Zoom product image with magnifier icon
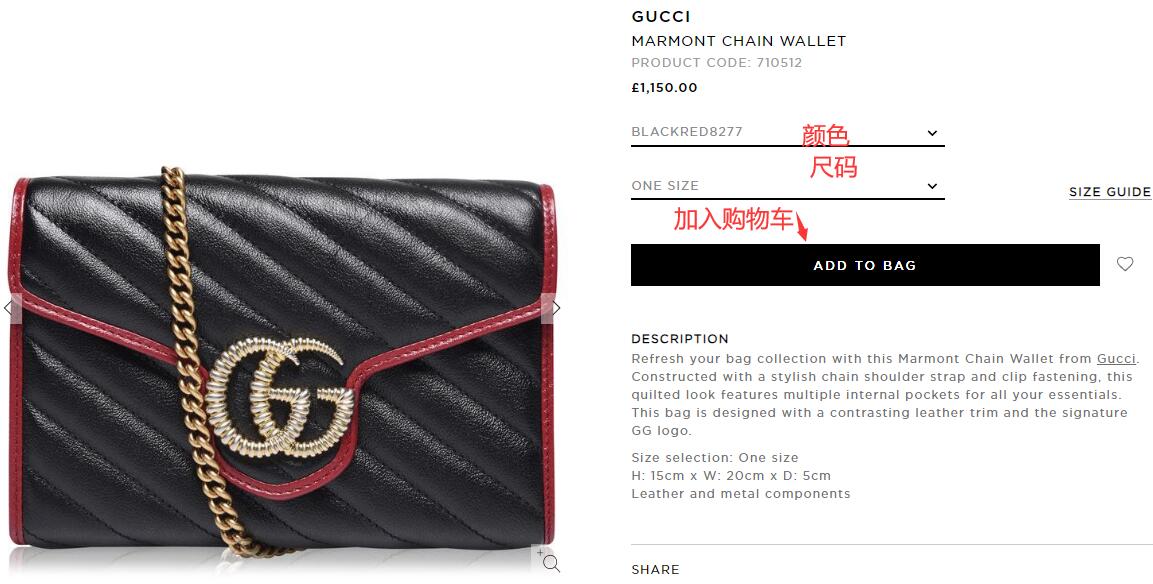Viewport: 1153px width, 584px height. (550, 561)
